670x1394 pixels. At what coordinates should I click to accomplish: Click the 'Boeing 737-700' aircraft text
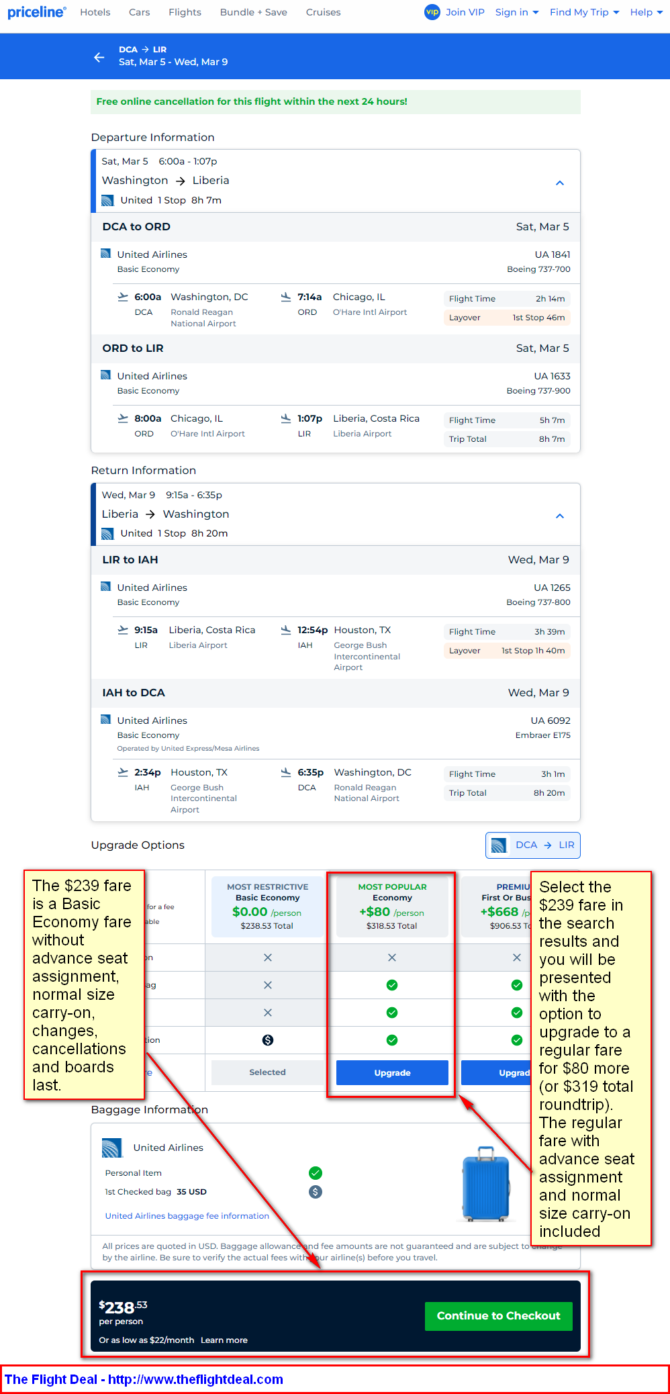click(x=538, y=269)
